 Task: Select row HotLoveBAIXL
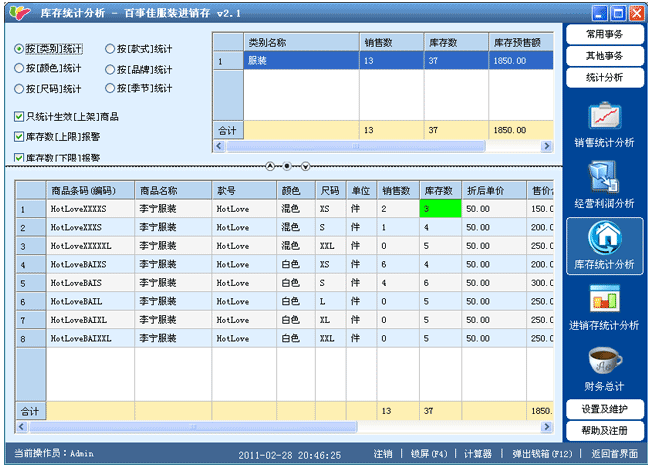[x=285, y=319]
